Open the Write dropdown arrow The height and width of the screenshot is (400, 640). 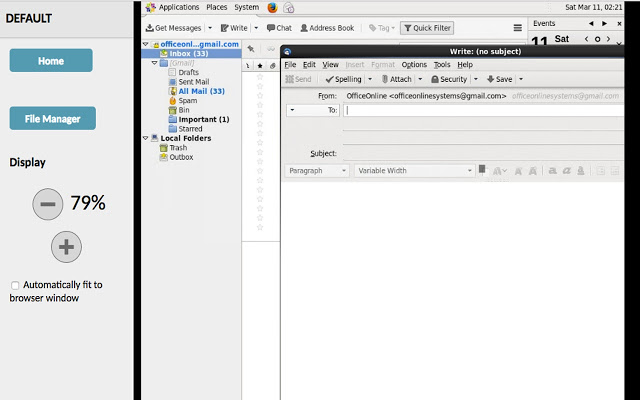click(256, 28)
